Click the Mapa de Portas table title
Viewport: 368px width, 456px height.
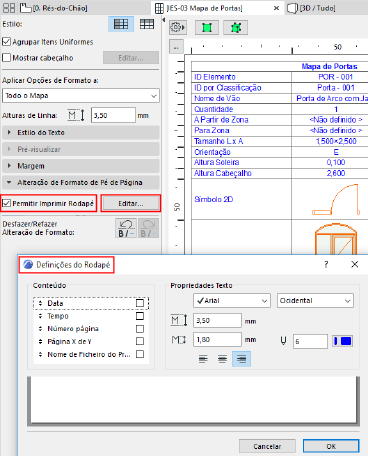329,66
